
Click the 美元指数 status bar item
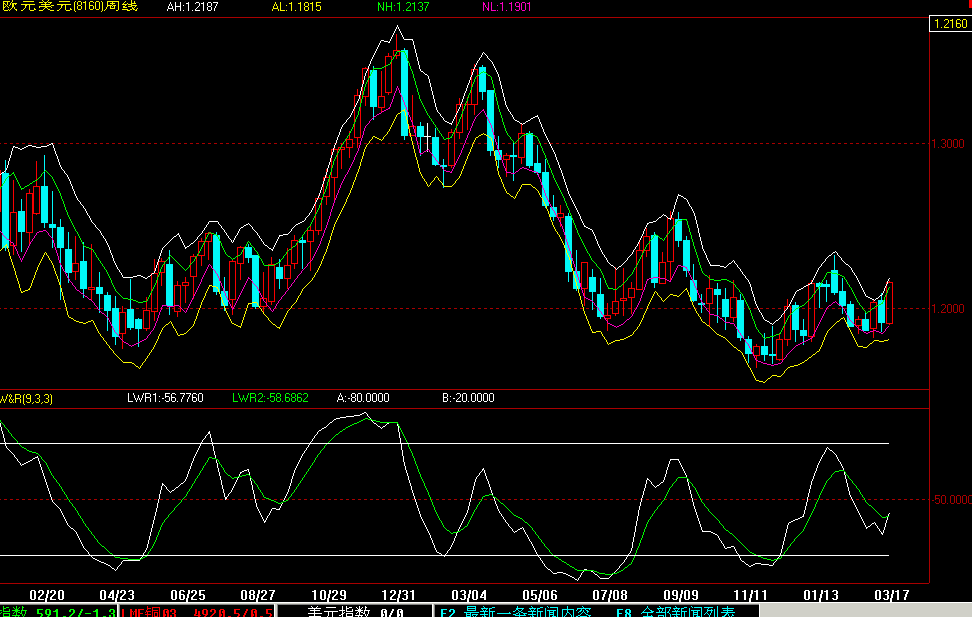tap(355, 611)
